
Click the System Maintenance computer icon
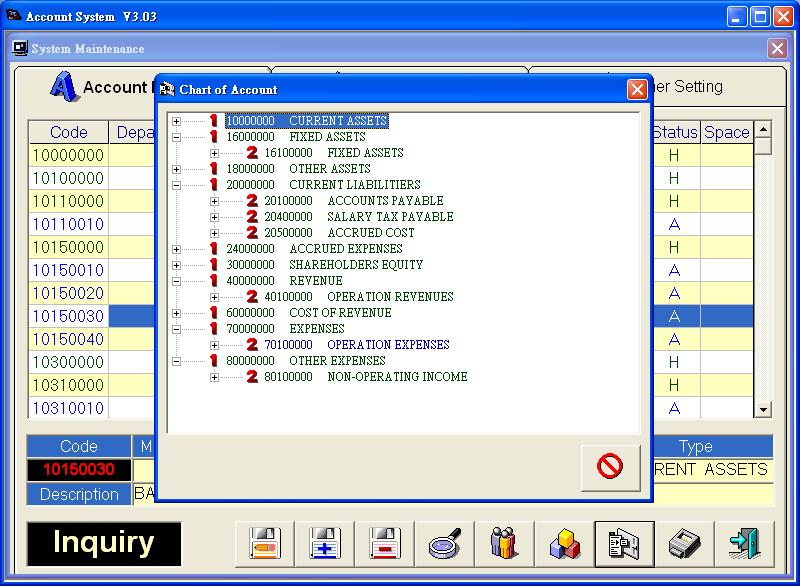pos(20,48)
